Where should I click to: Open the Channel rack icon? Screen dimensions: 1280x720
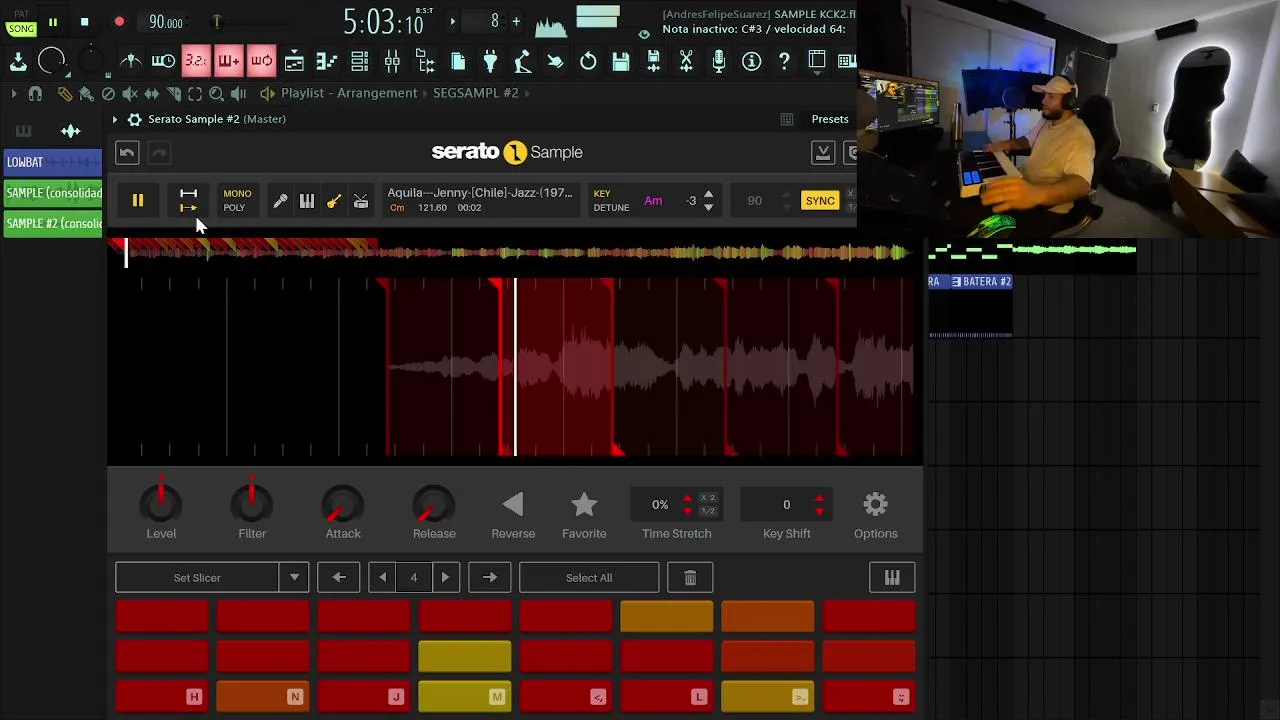pos(359,61)
